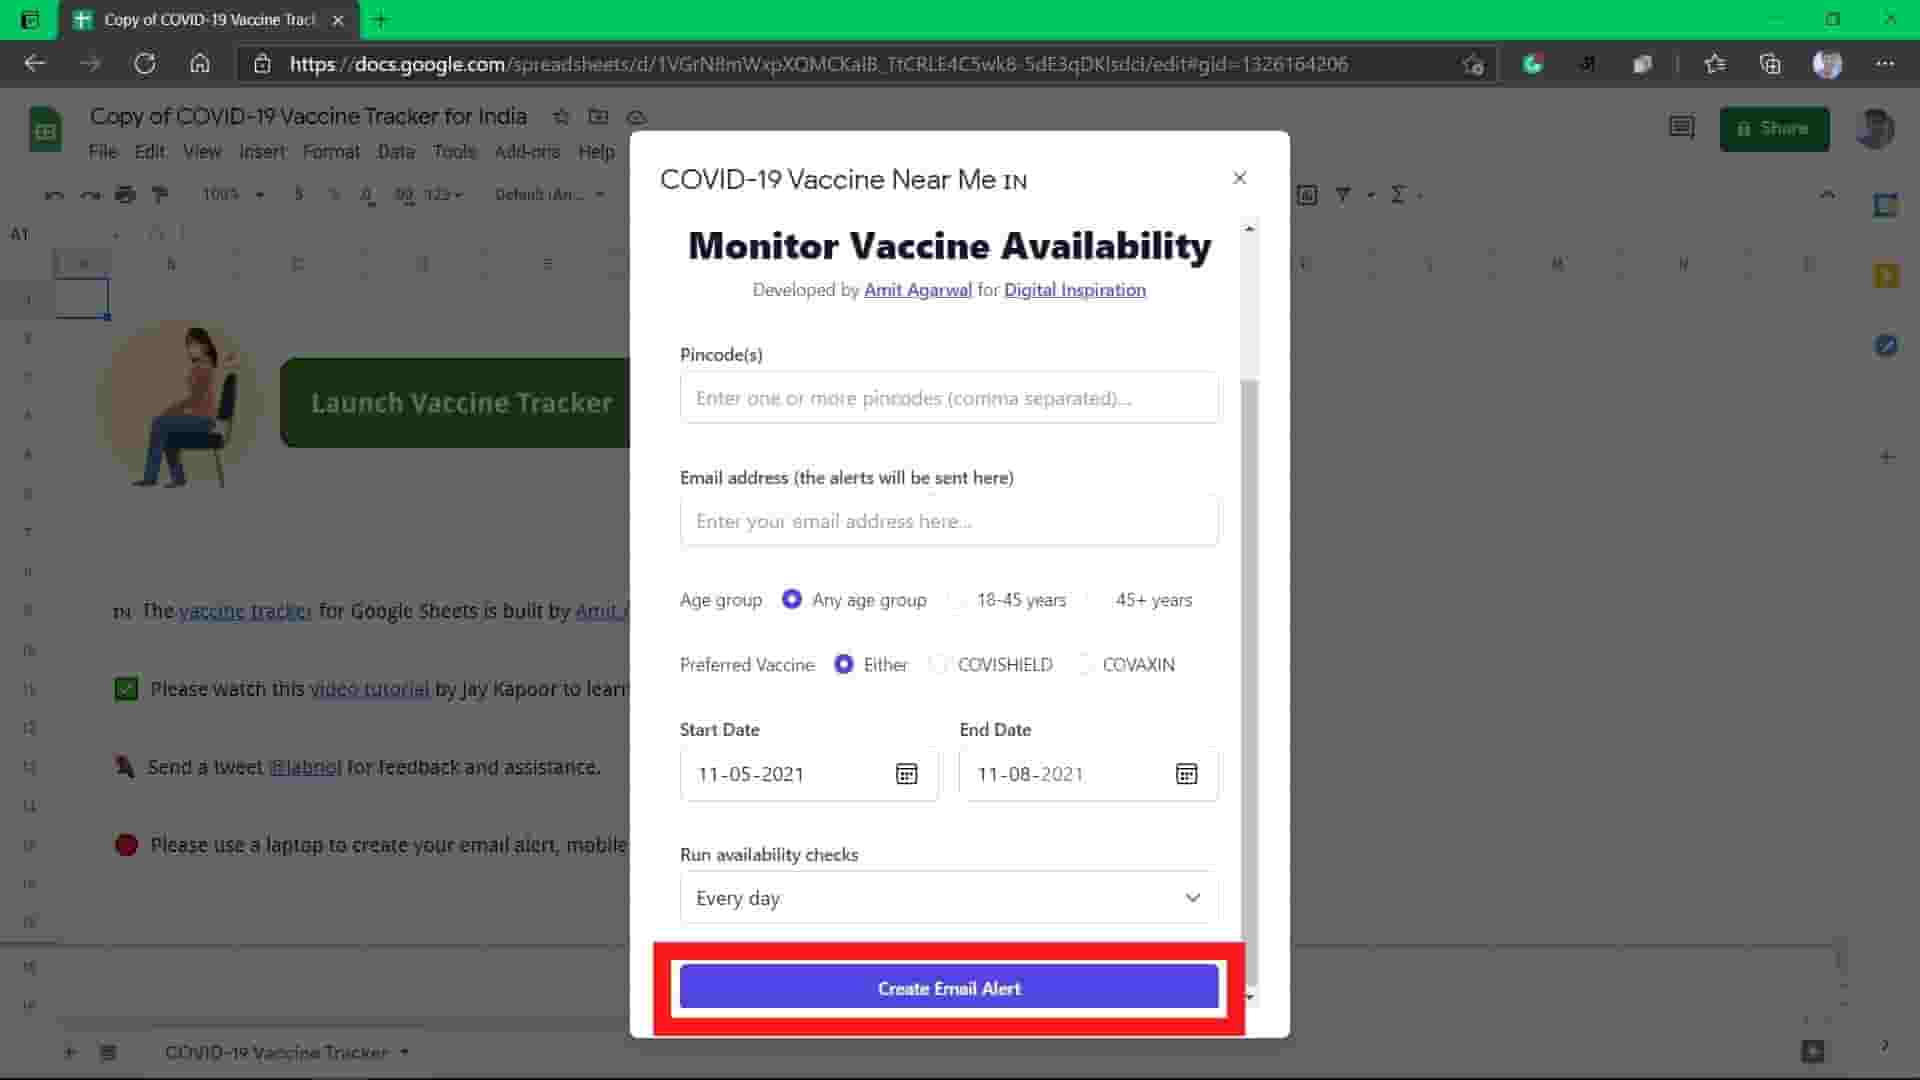Click the Undo toolbar icon
Image resolution: width=1920 pixels, height=1080 pixels.
click(x=54, y=195)
